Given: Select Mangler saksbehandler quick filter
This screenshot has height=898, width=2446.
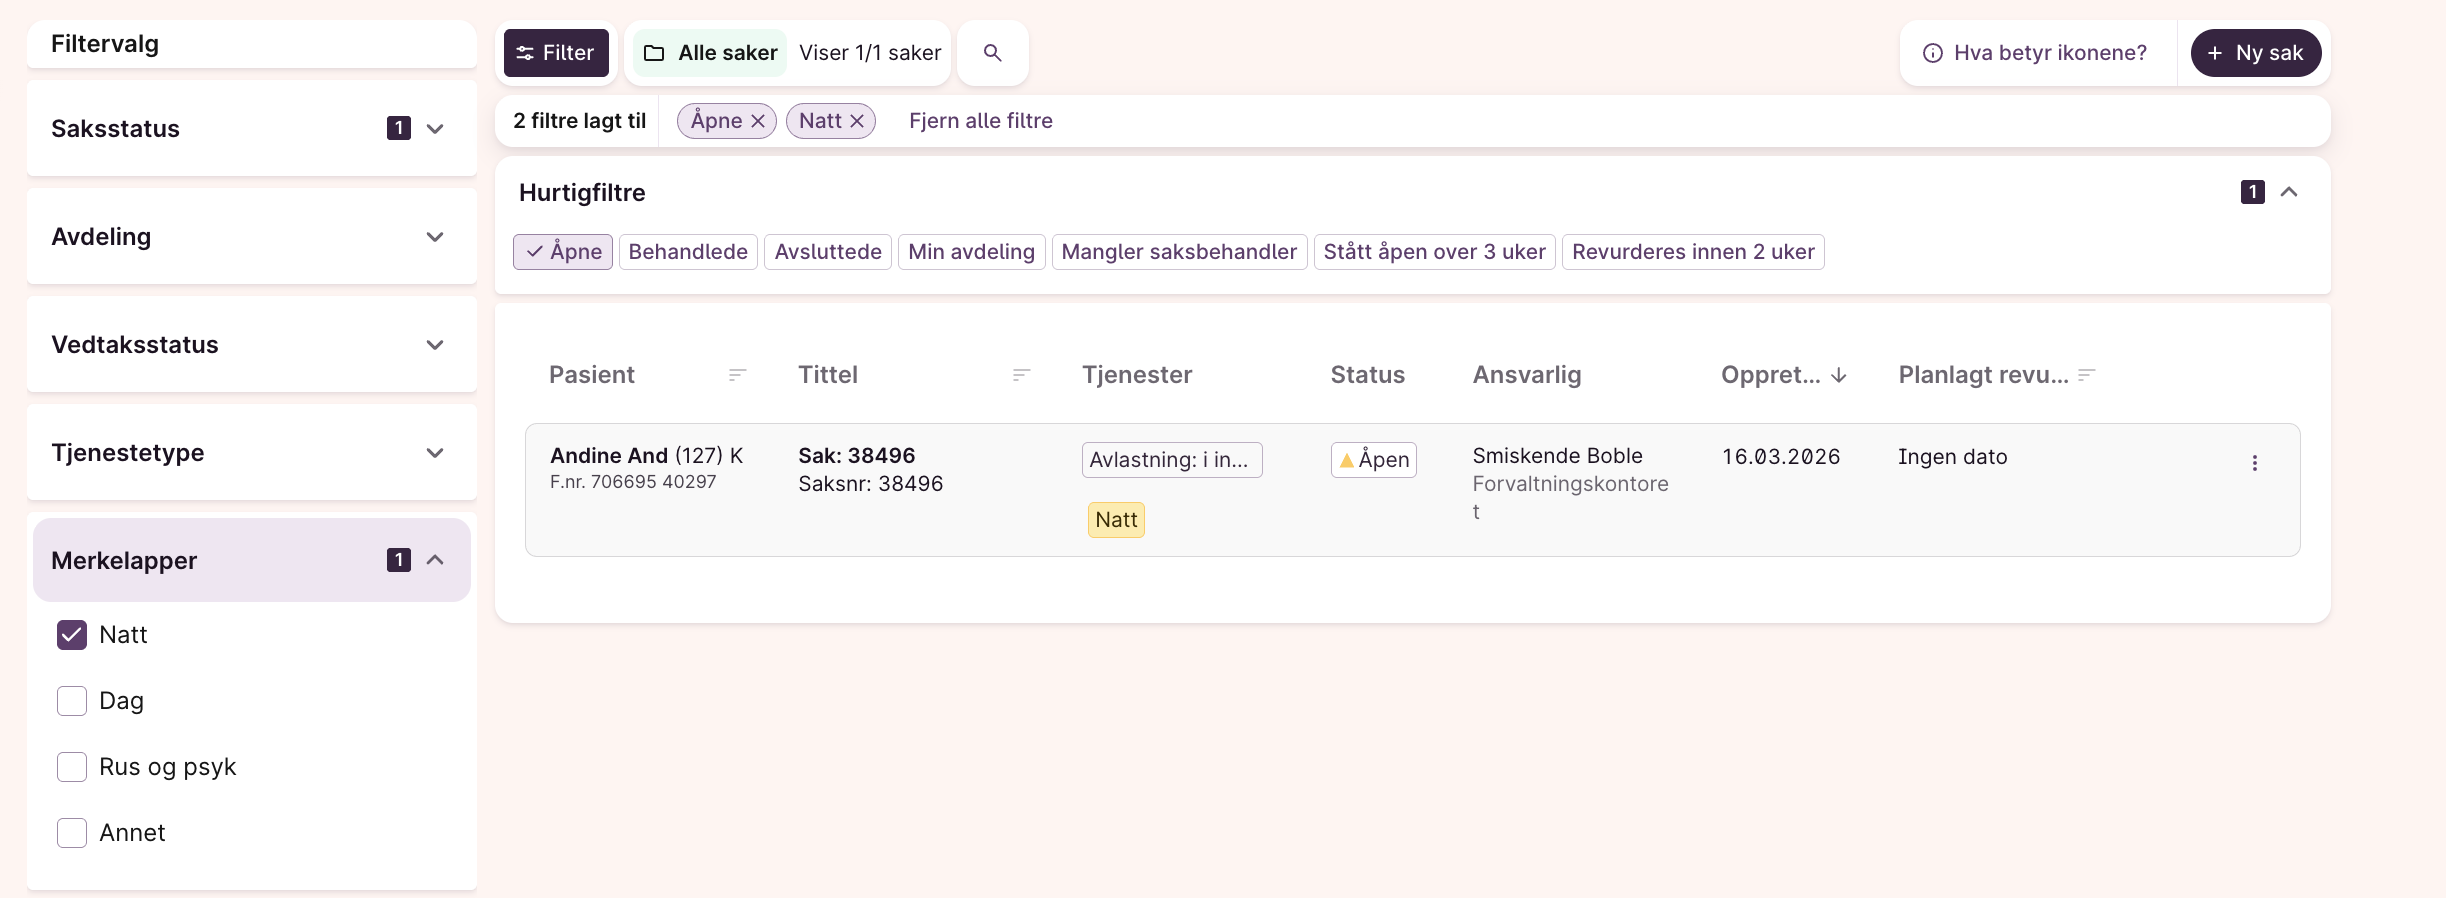Looking at the screenshot, I should click(x=1179, y=252).
